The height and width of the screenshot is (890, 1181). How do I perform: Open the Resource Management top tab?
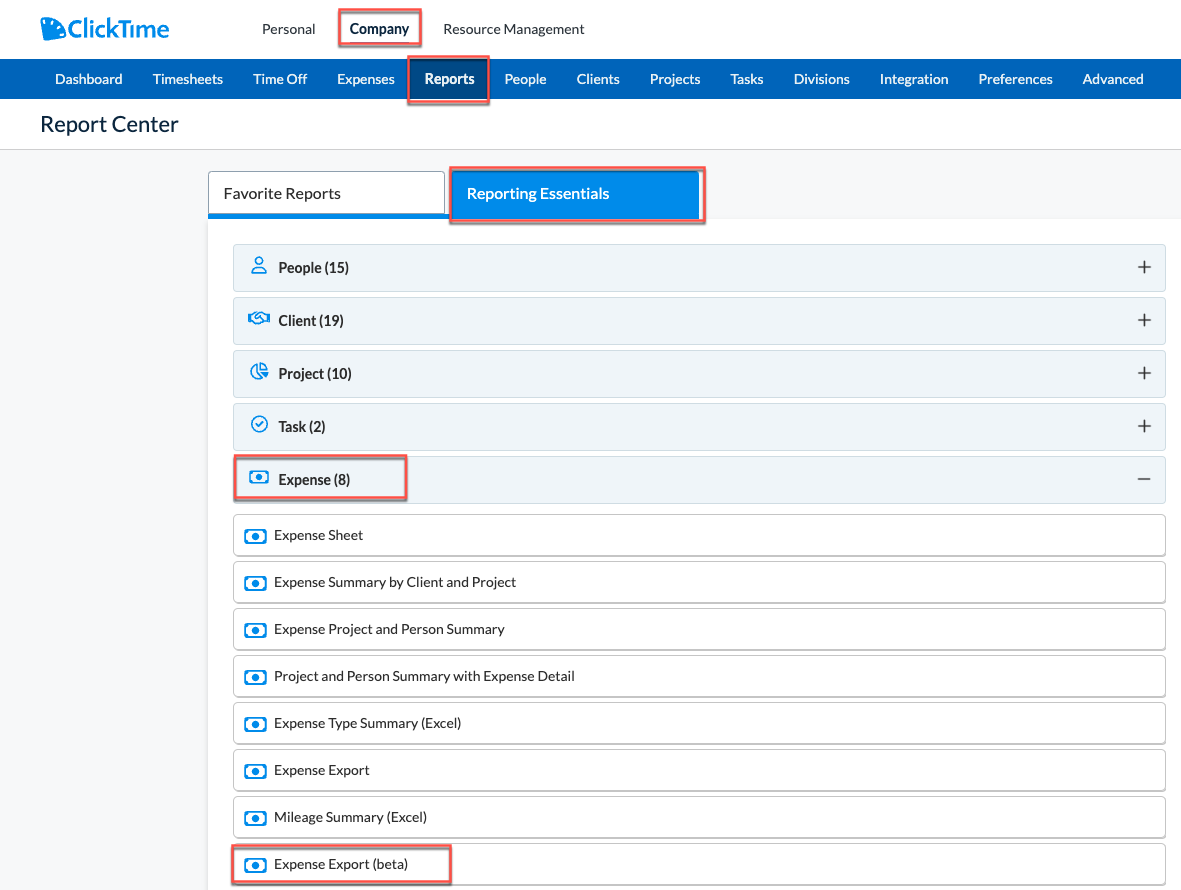pyautogui.click(x=514, y=29)
